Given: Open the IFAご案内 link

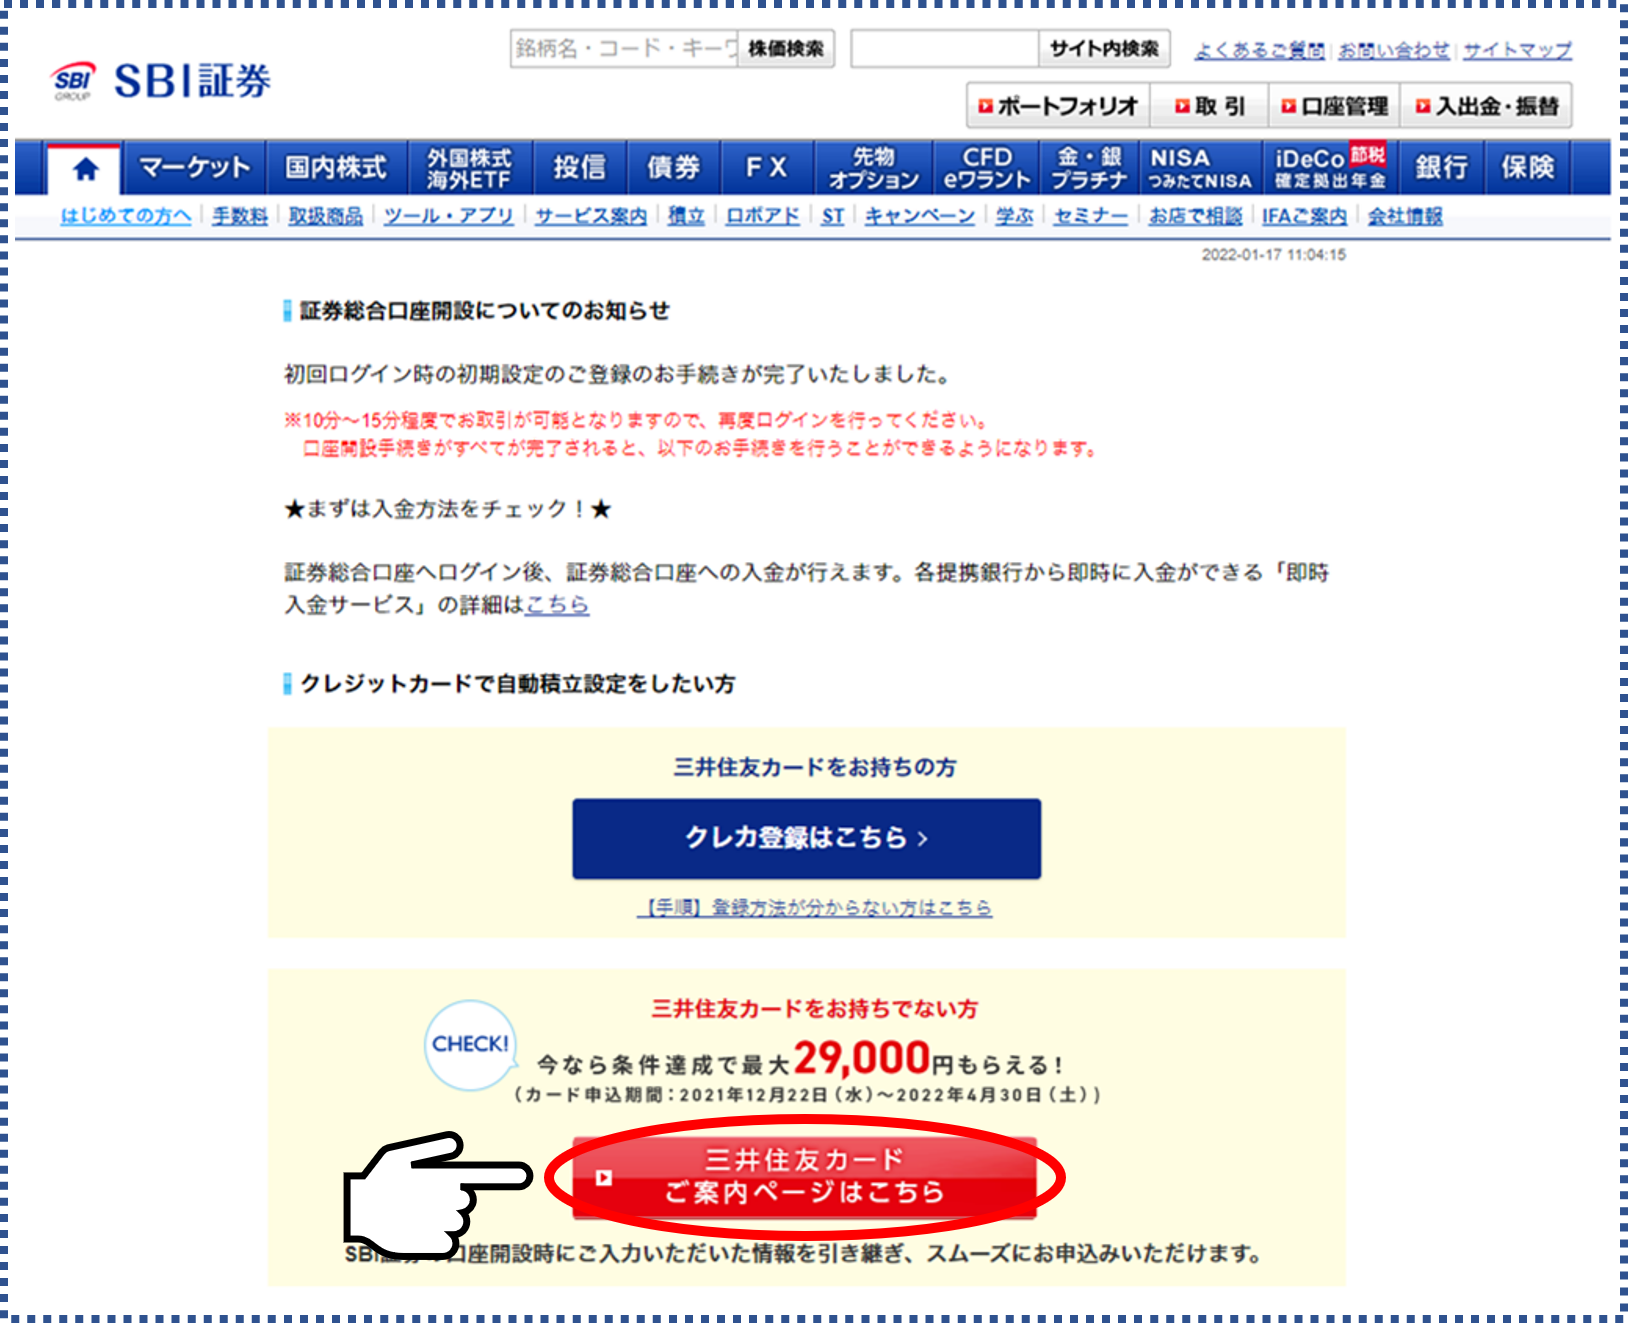Looking at the screenshot, I should (x=1304, y=216).
